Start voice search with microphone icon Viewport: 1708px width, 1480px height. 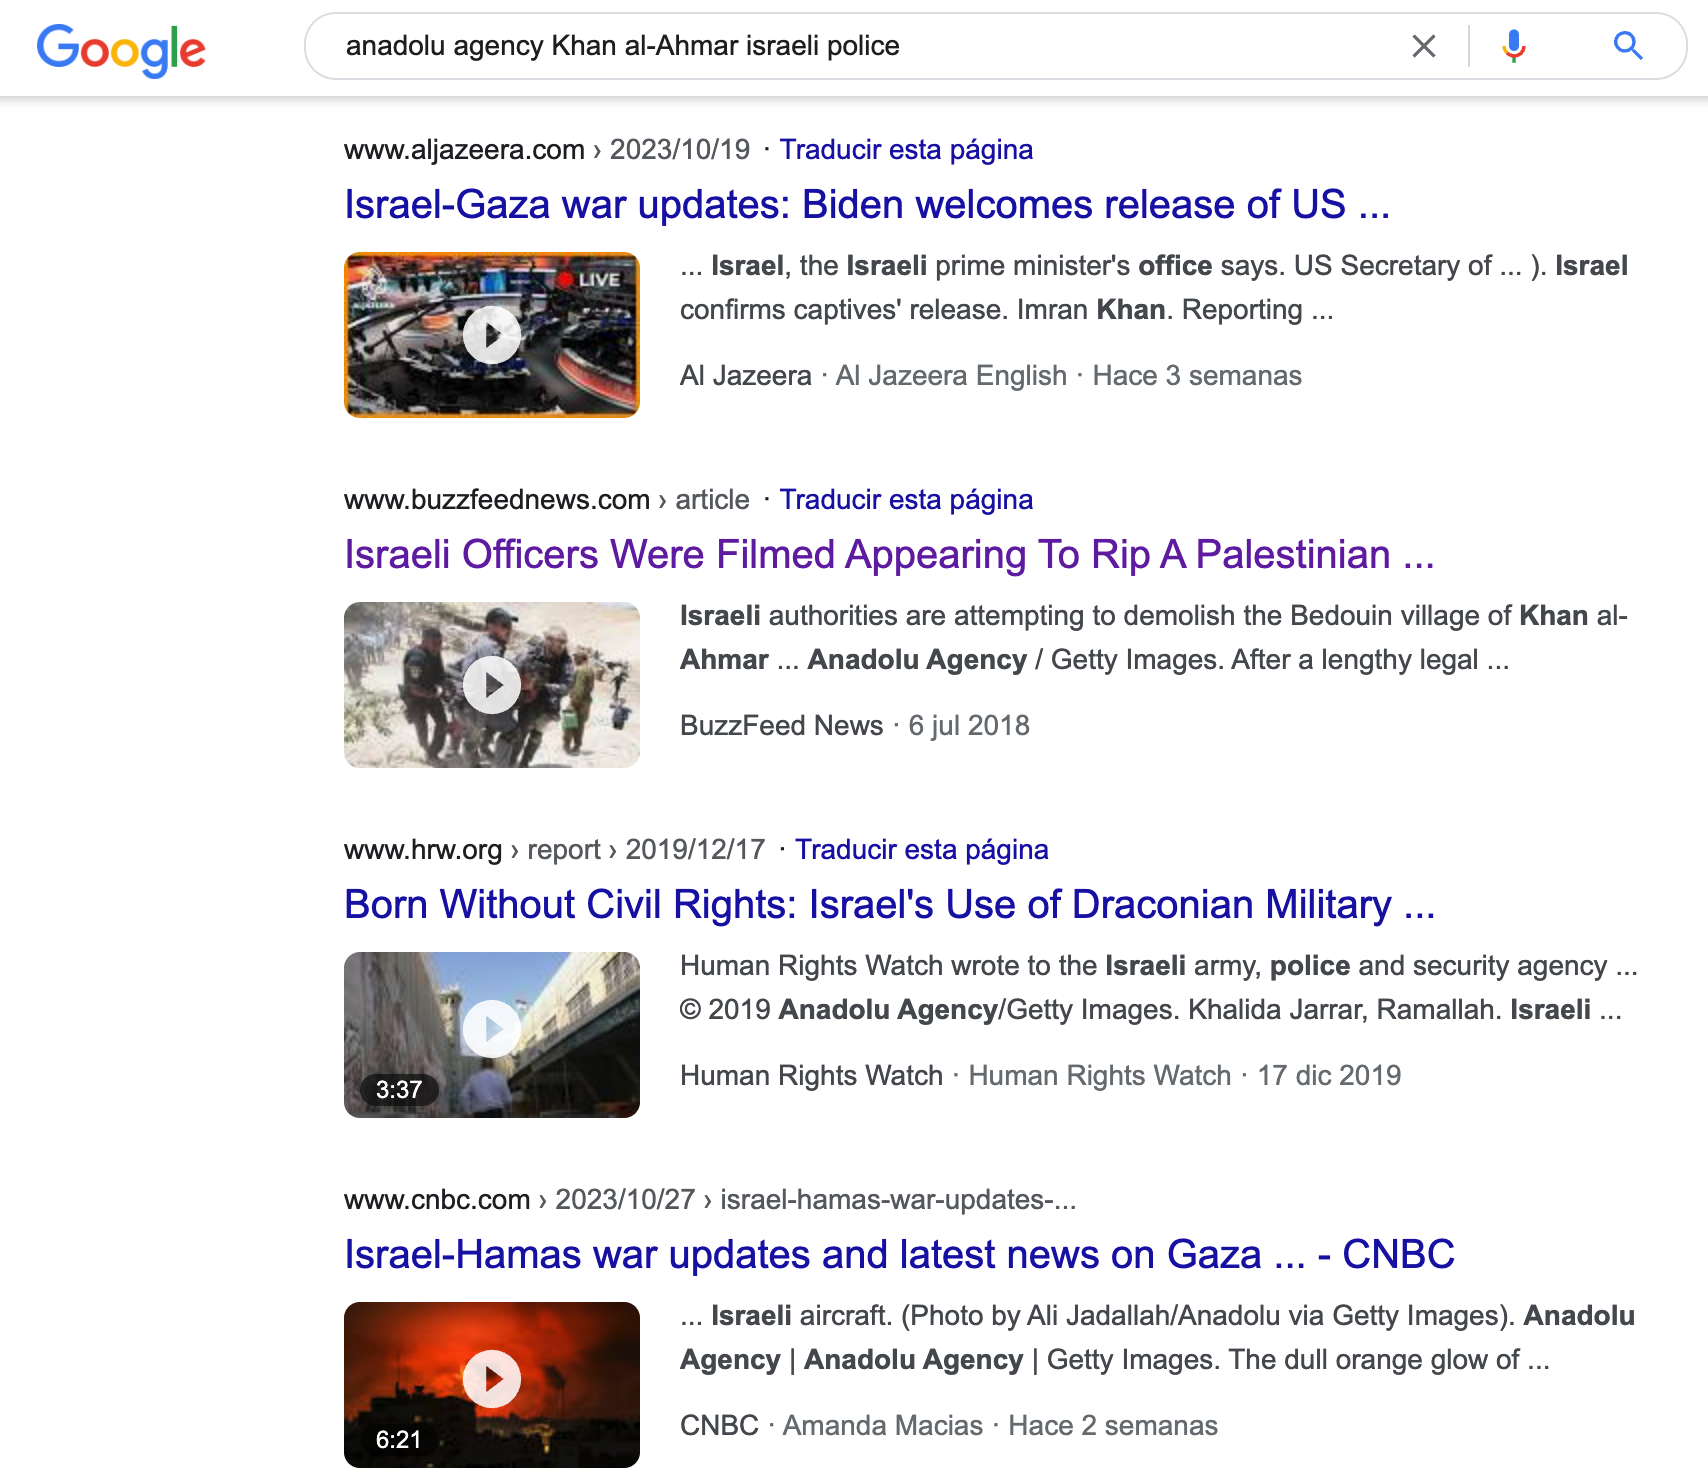(1513, 46)
